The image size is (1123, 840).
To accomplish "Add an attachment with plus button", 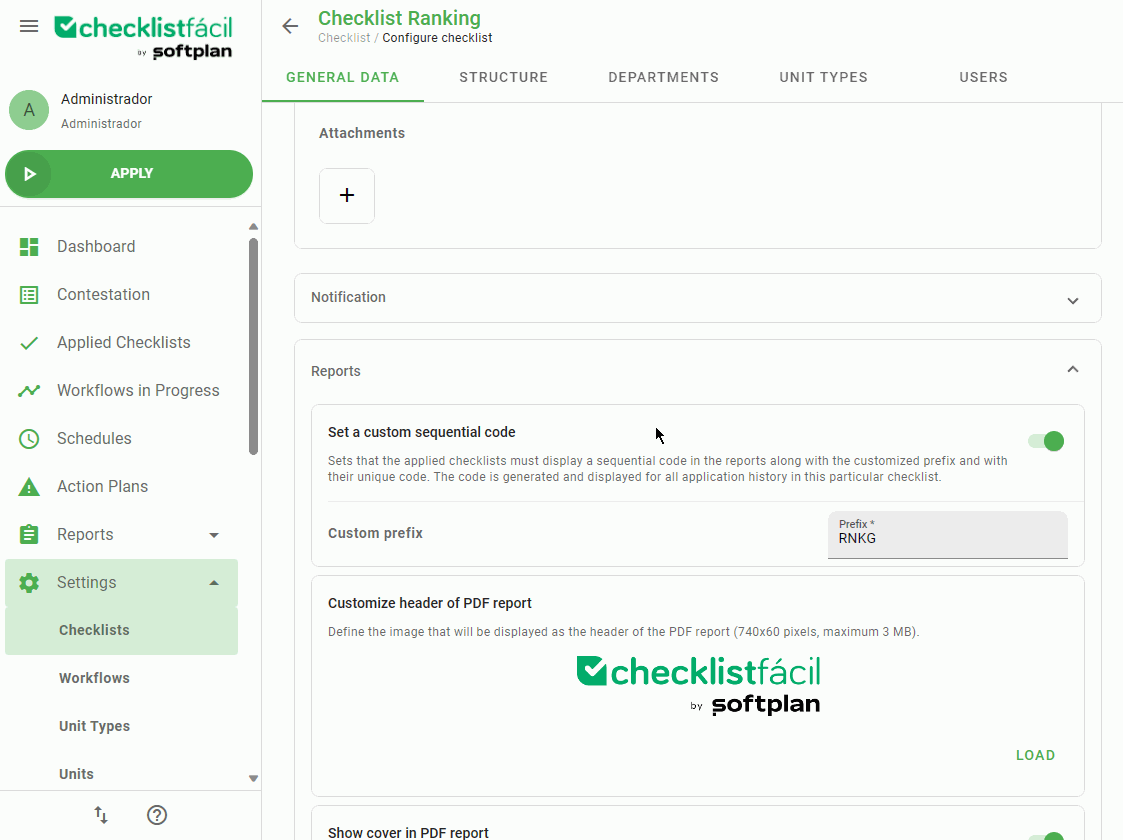I will [347, 195].
